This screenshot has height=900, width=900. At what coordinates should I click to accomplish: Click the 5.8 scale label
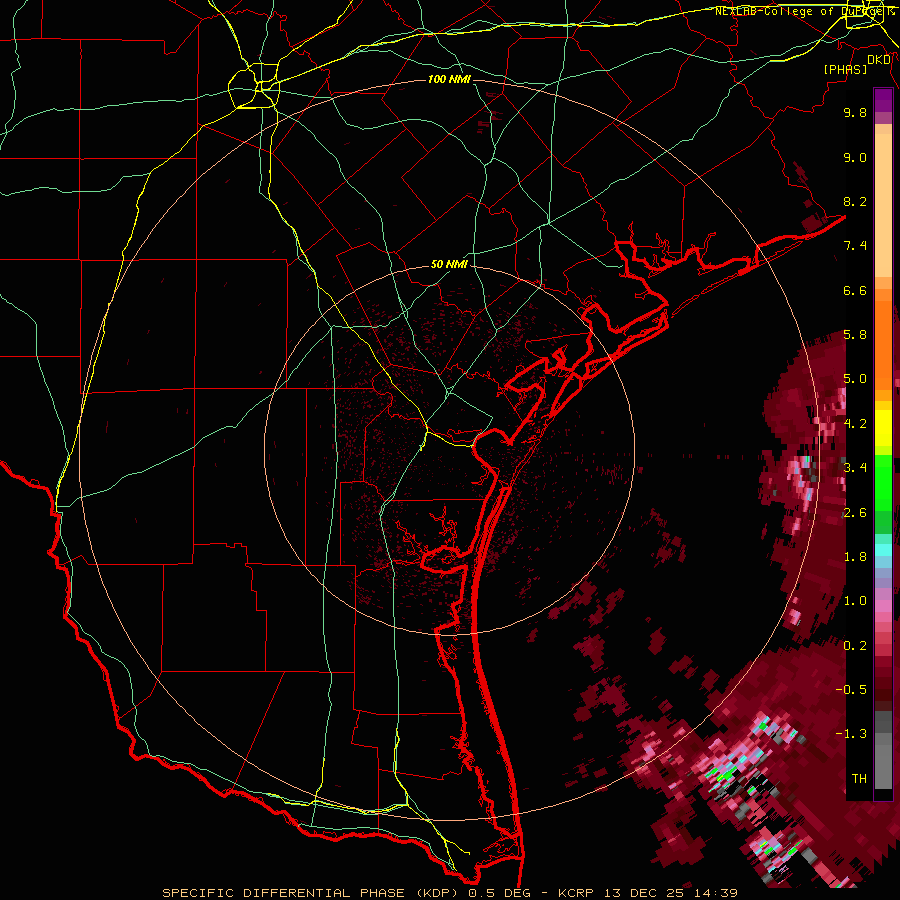pyautogui.click(x=855, y=335)
